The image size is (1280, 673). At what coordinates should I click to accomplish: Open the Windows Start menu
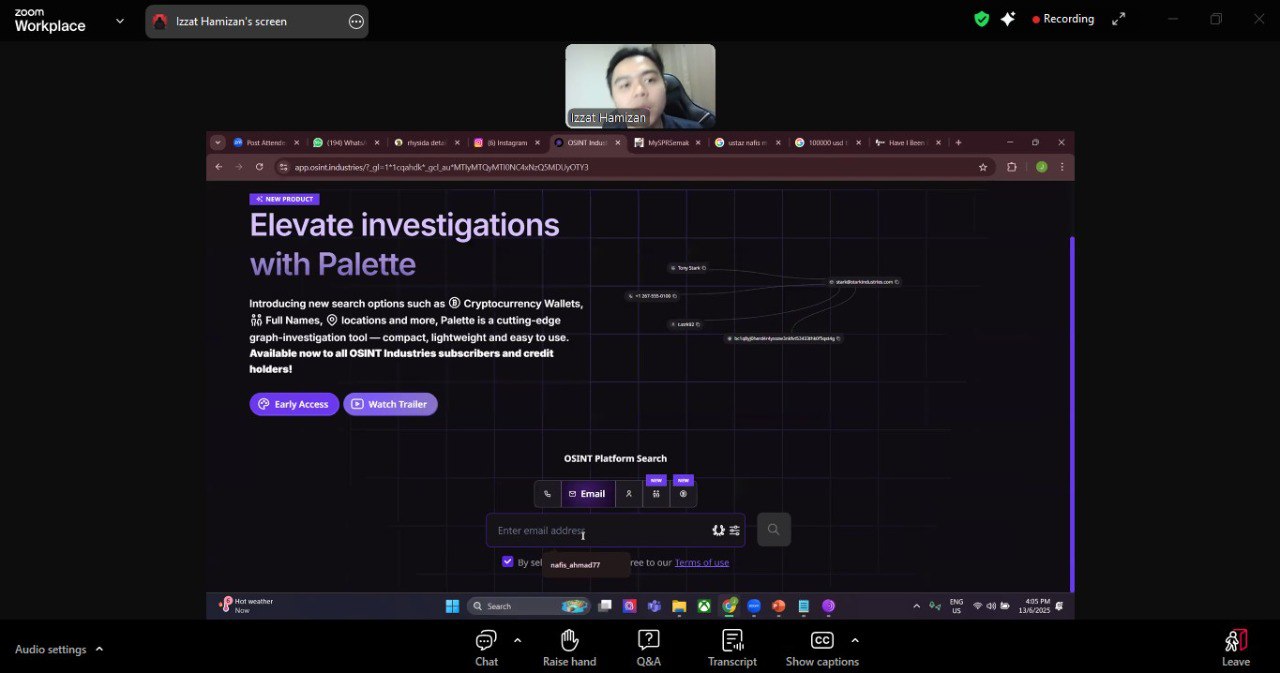click(x=452, y=606)
